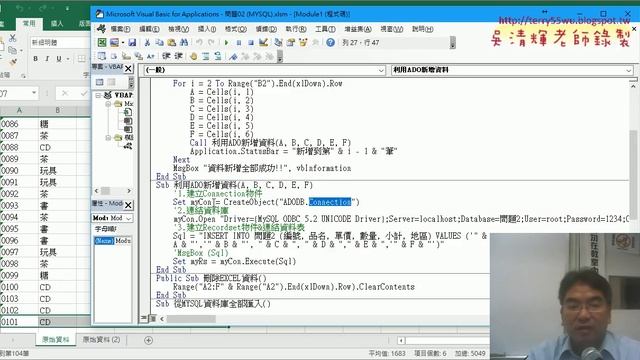Open the 檢視(V) menu

coord(178,29)
